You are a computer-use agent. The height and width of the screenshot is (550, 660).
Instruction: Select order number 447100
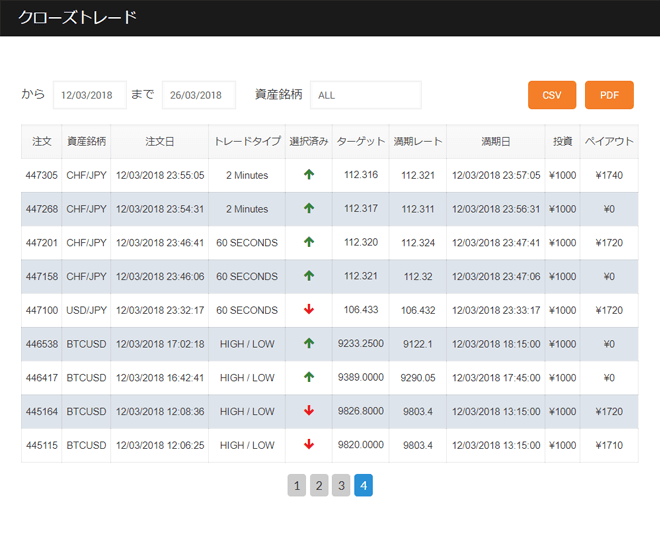(42, 310)
